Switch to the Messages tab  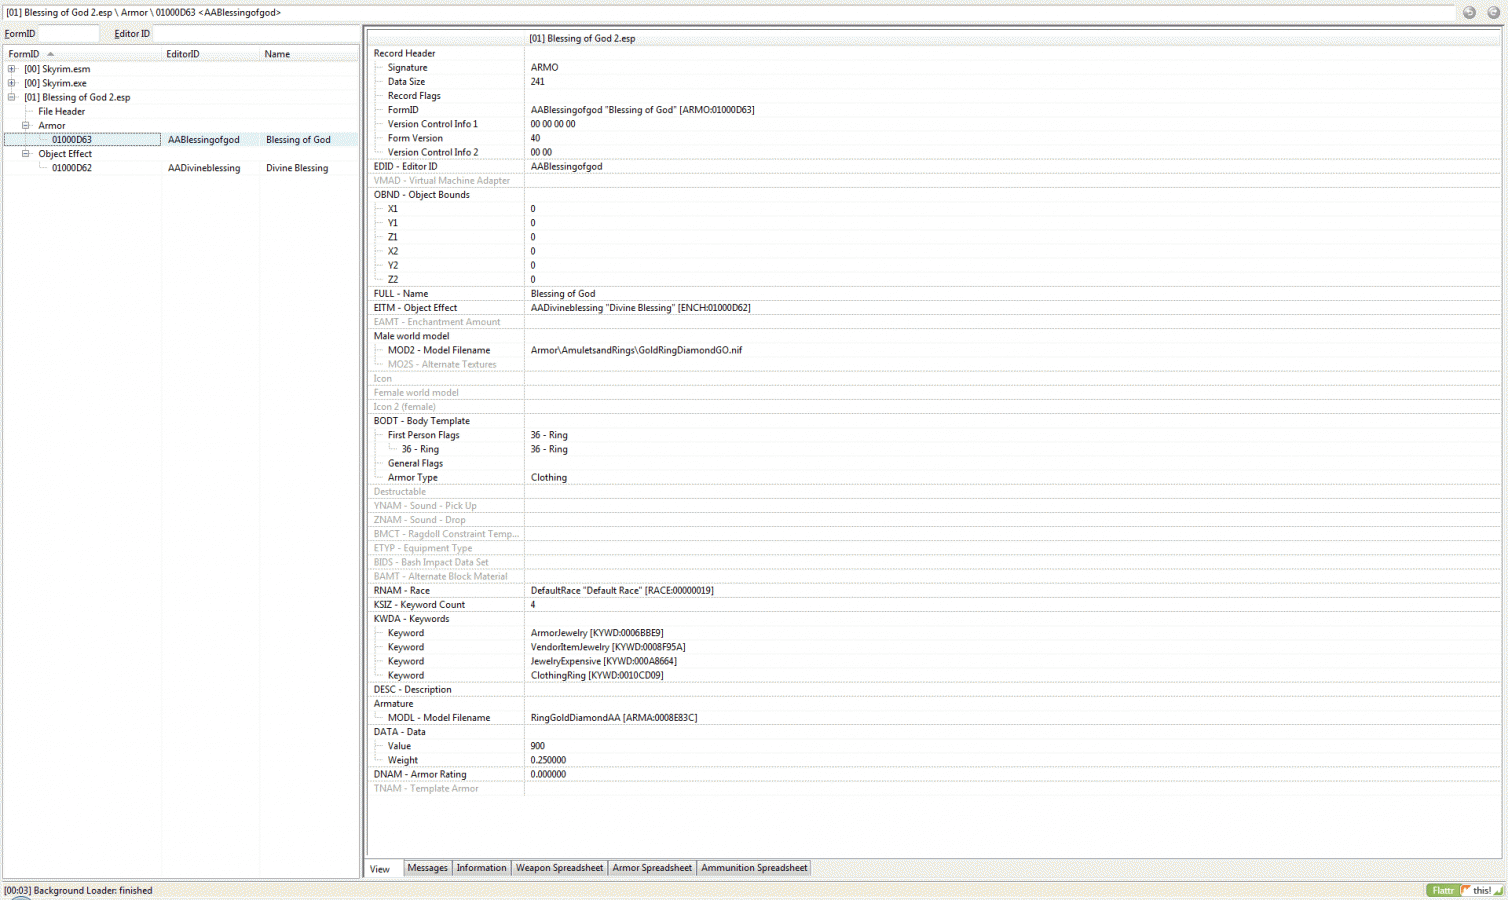pos(427,868)
